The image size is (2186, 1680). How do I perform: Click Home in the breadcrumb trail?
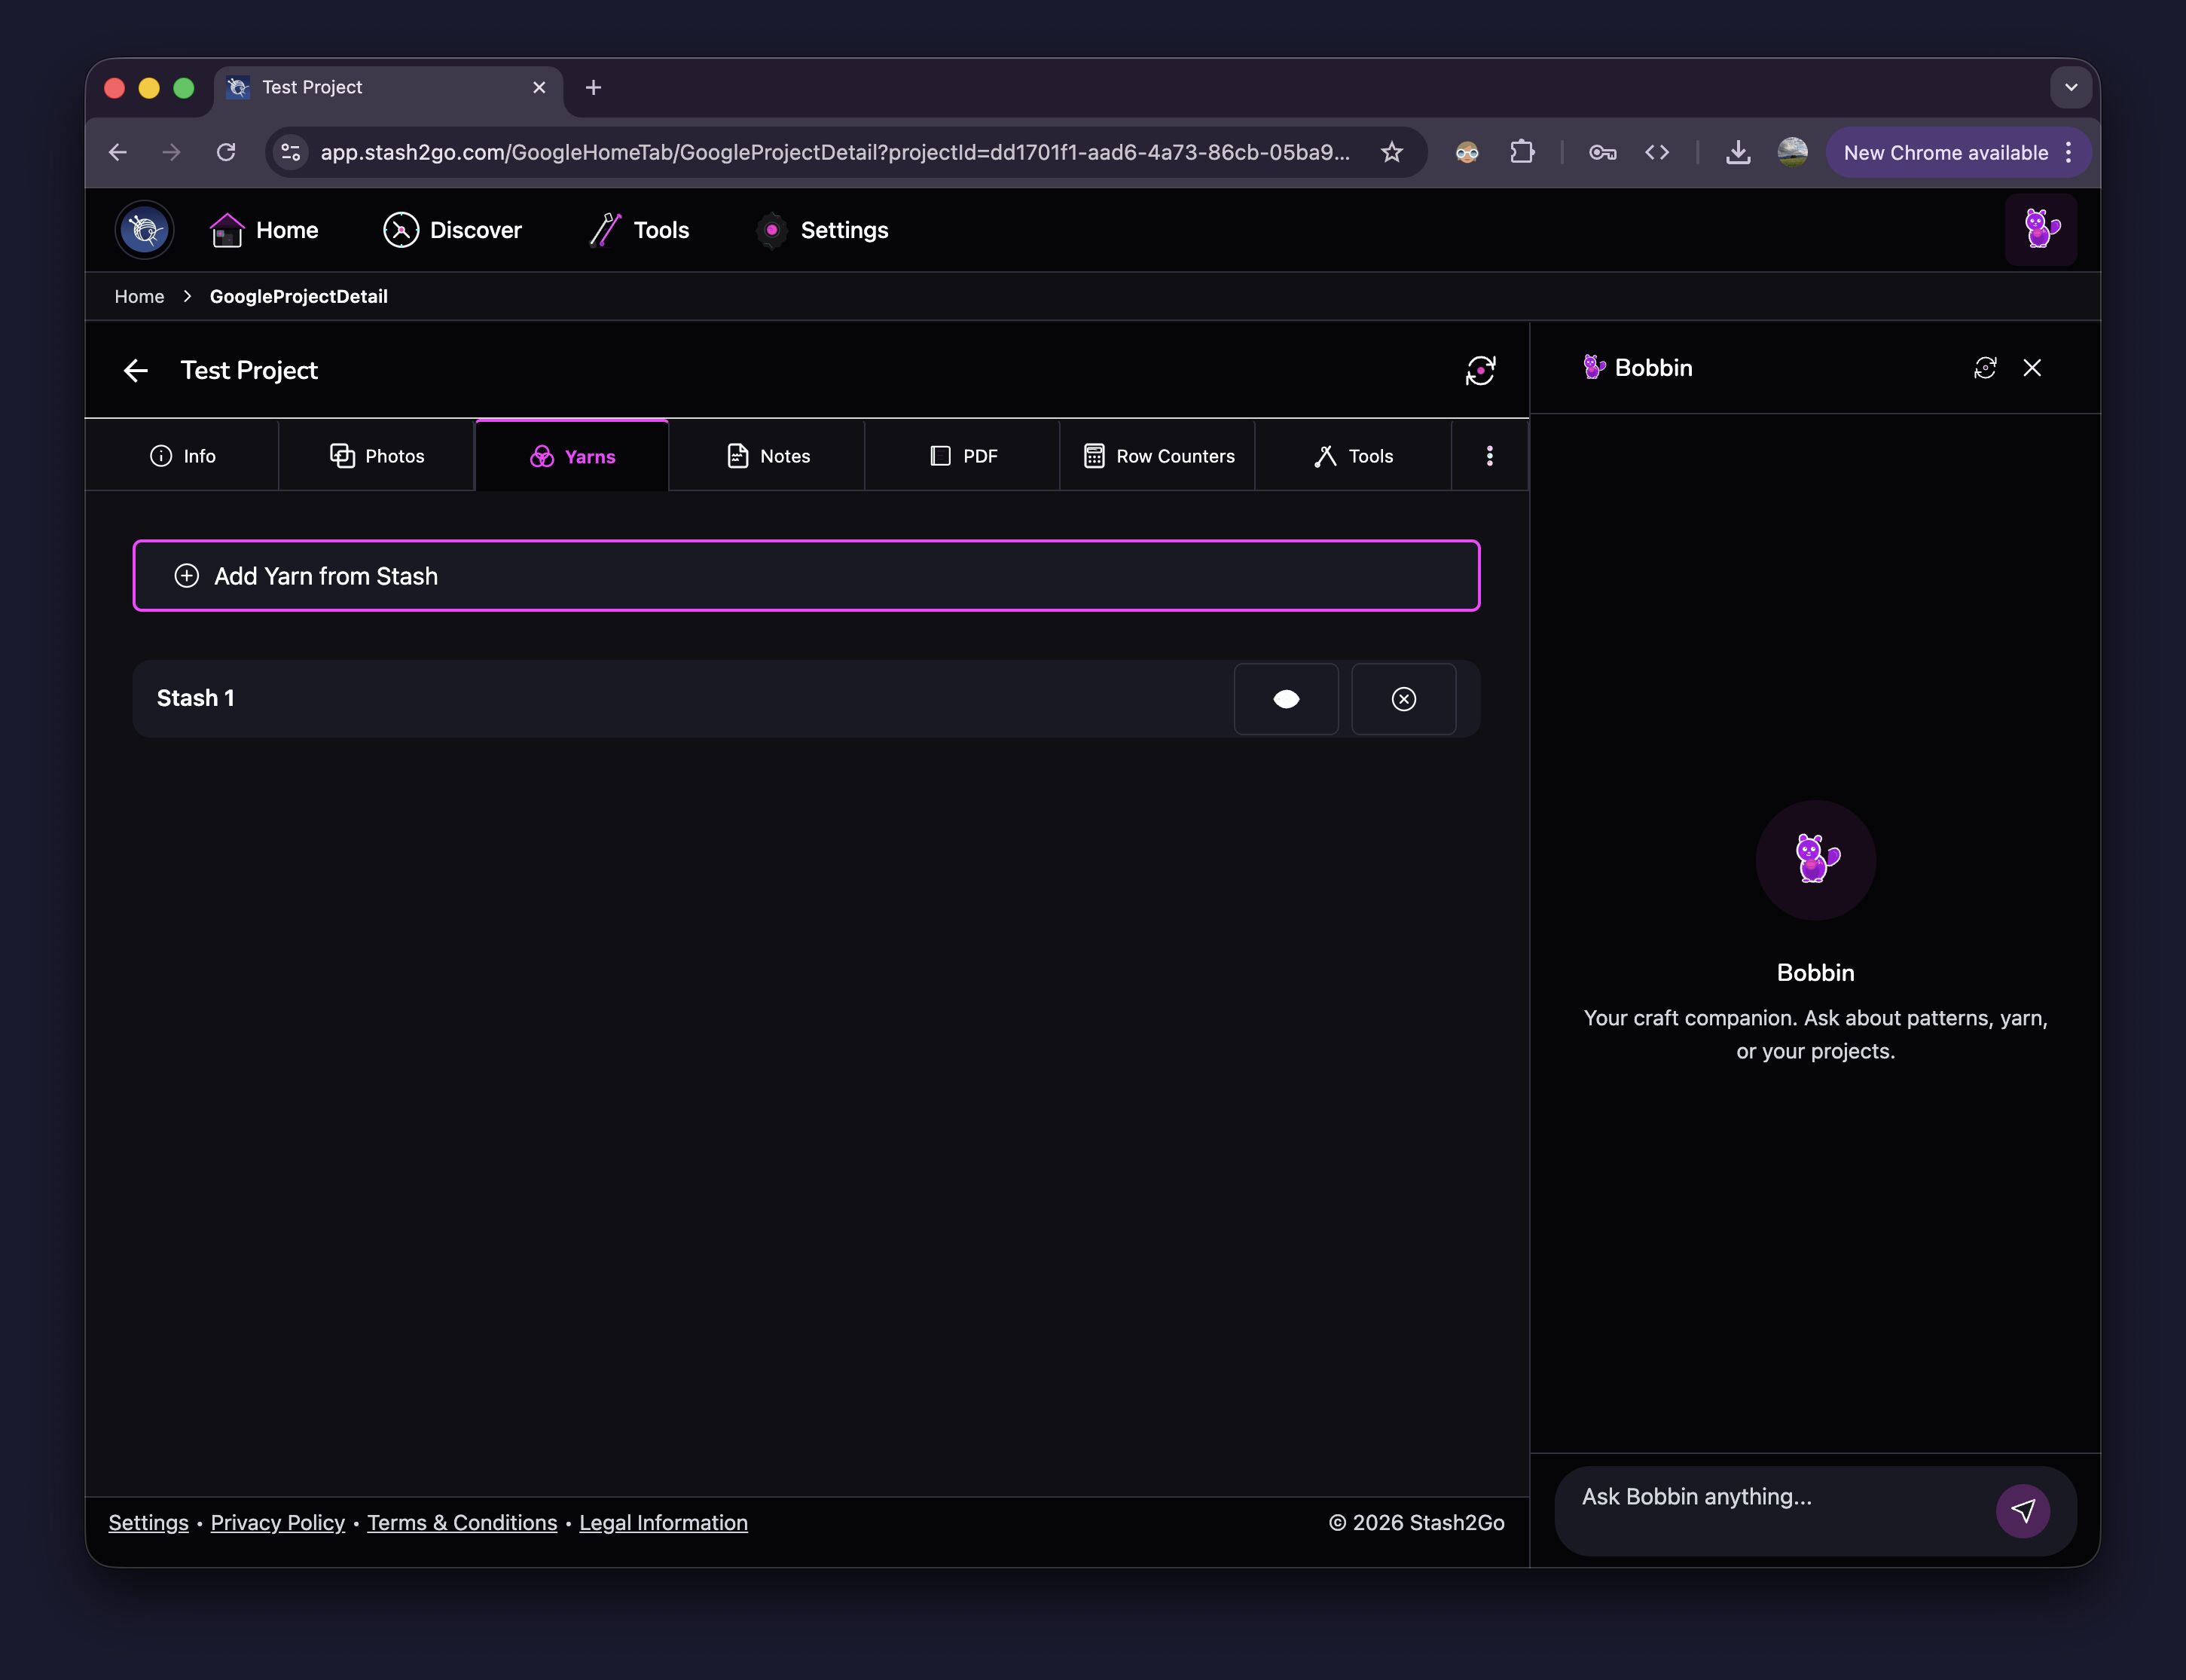coord(139,296)
